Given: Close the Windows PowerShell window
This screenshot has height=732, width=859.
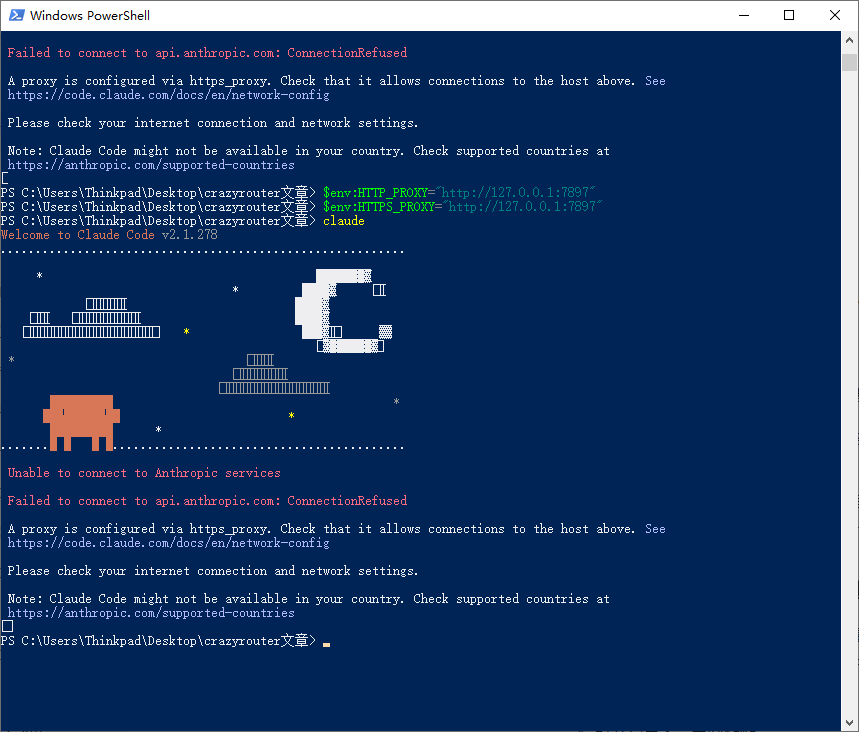Looking at the screenshot, I should [x=834, y=15].
